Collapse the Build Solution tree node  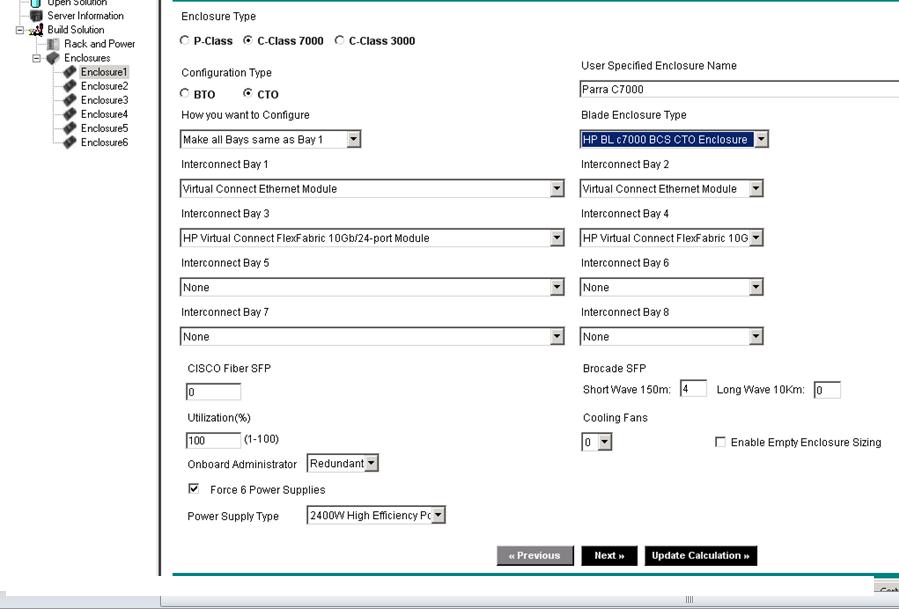click(19, 30)
